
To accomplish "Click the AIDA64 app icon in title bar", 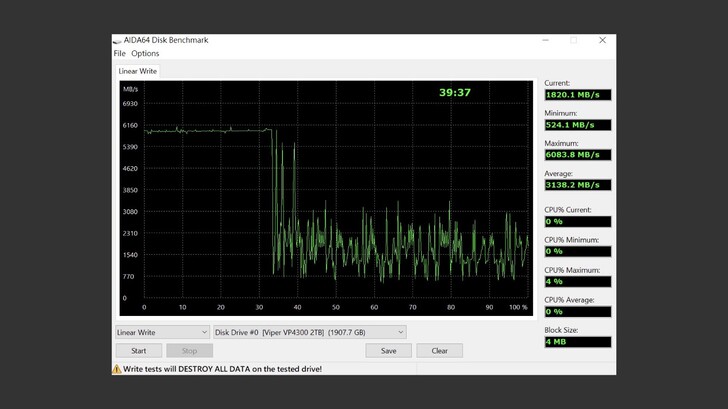I will click(x=118, y=40).
